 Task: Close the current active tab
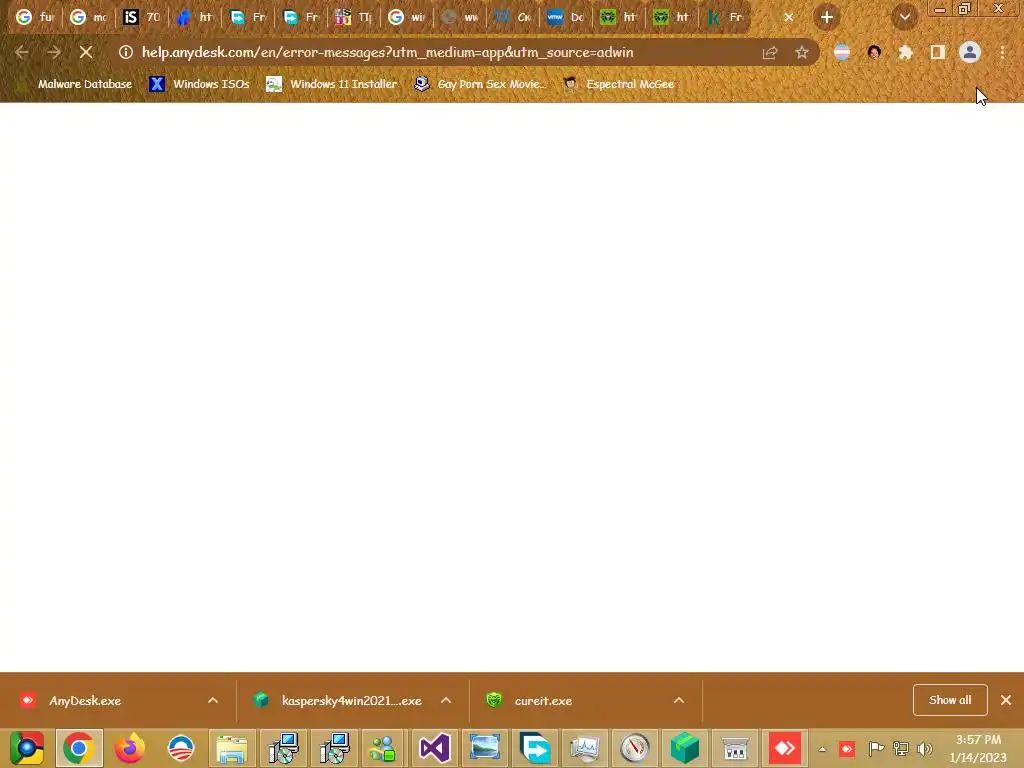click(789, 18)
